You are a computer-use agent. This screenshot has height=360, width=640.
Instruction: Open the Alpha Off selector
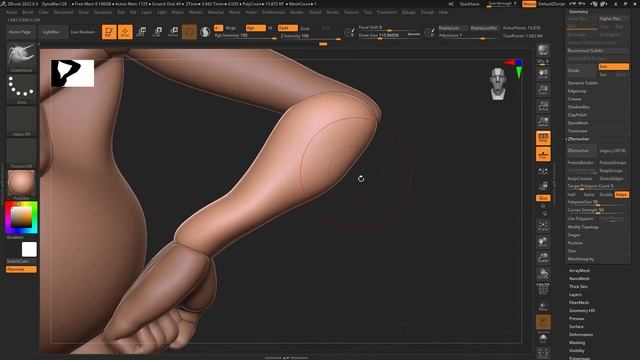[x=21, y=121]
